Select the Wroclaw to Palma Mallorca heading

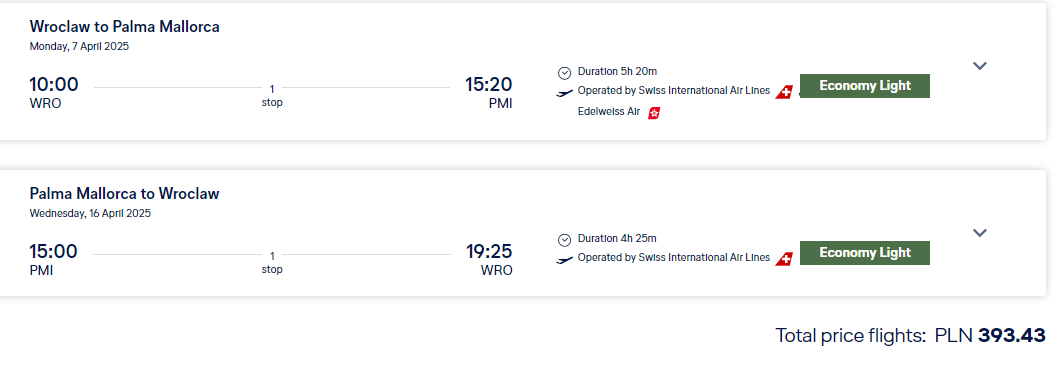(x=125, y=26)
